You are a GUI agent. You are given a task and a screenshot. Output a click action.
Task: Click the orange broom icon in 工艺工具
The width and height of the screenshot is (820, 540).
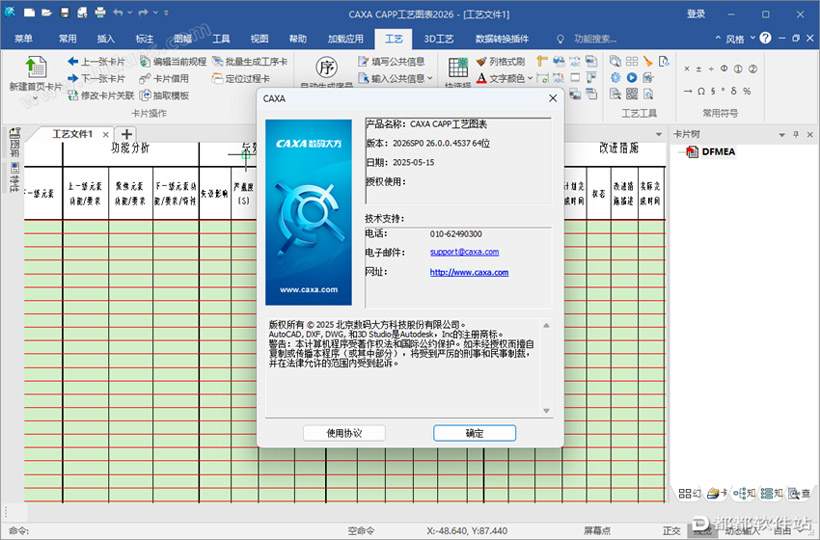tap(648, 62)
